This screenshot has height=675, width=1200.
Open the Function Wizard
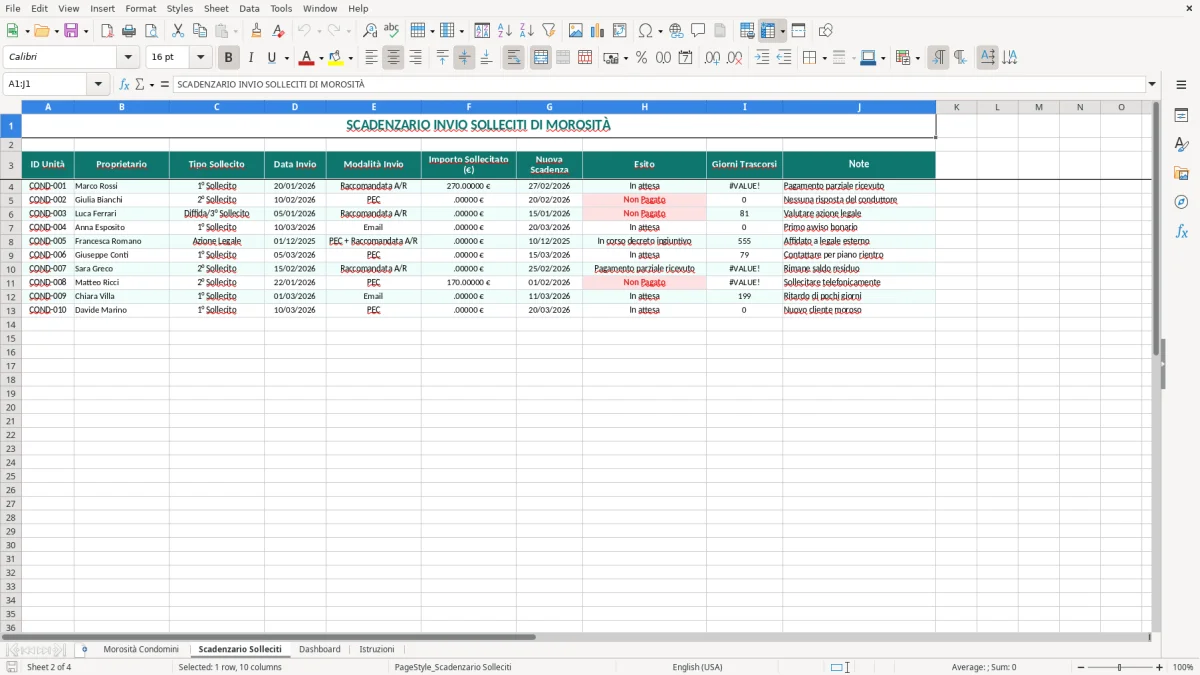click(x=124, y=84)
